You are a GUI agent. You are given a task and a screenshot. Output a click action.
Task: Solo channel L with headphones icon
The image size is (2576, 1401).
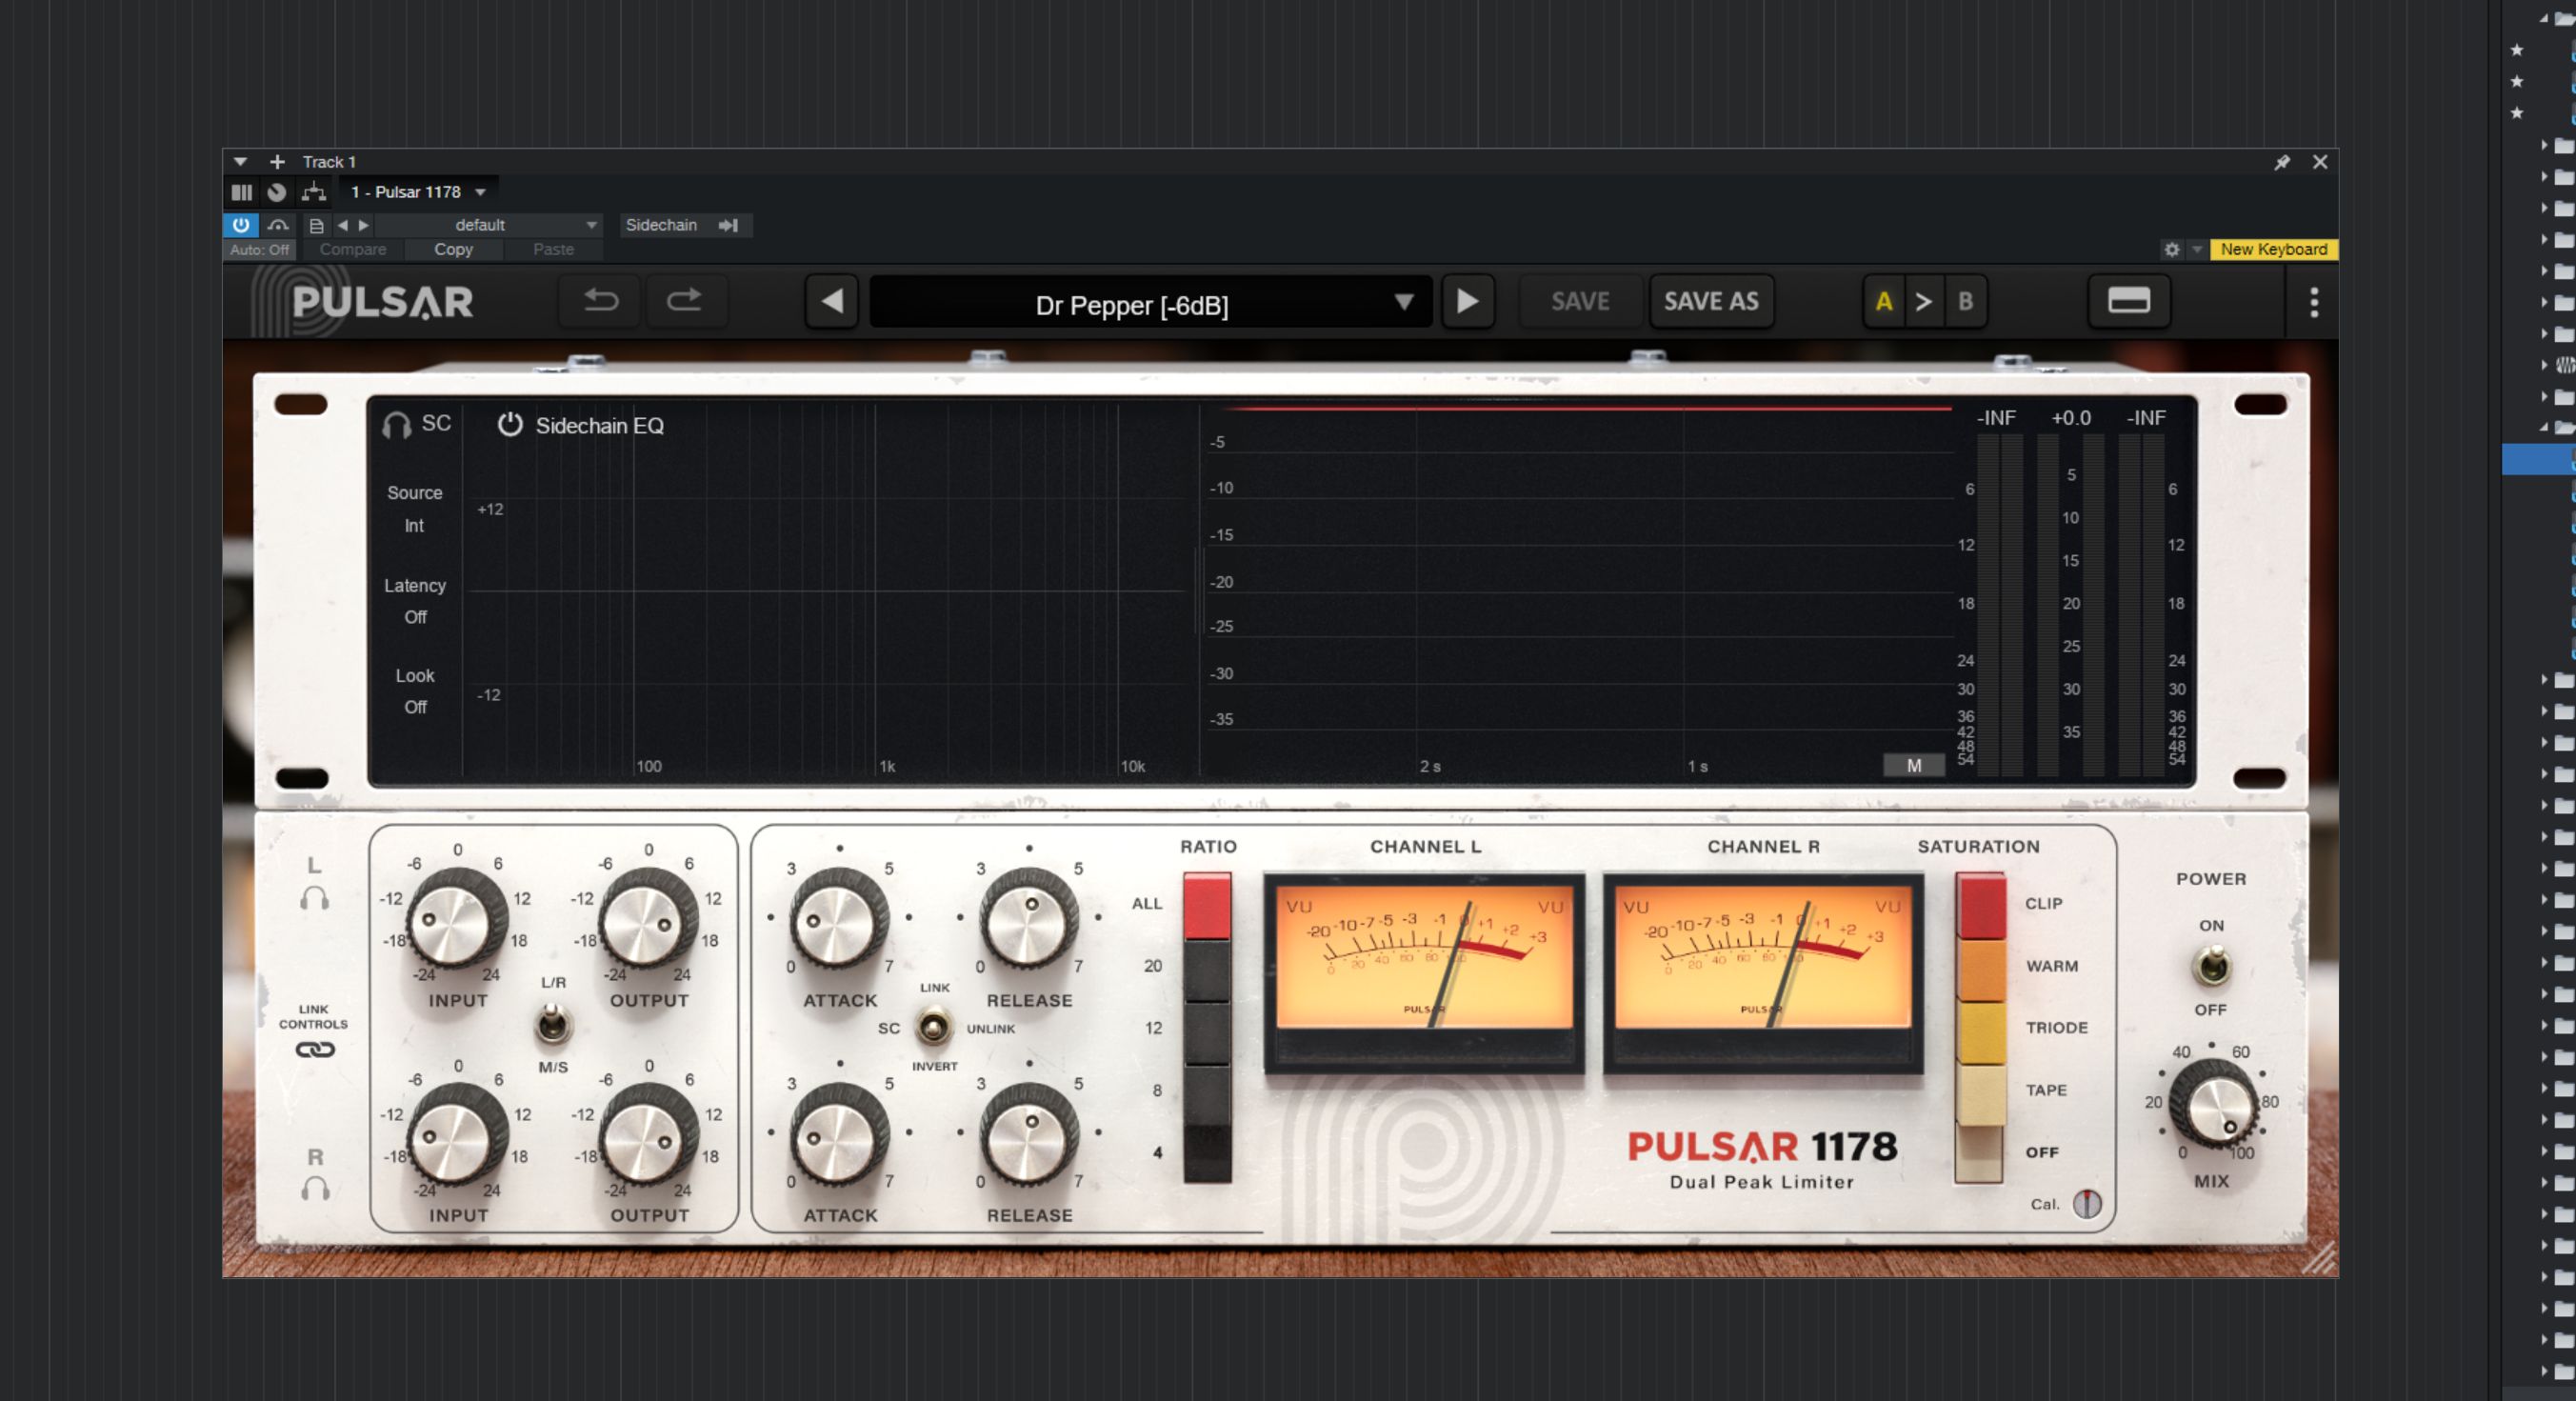pos(314,898)
